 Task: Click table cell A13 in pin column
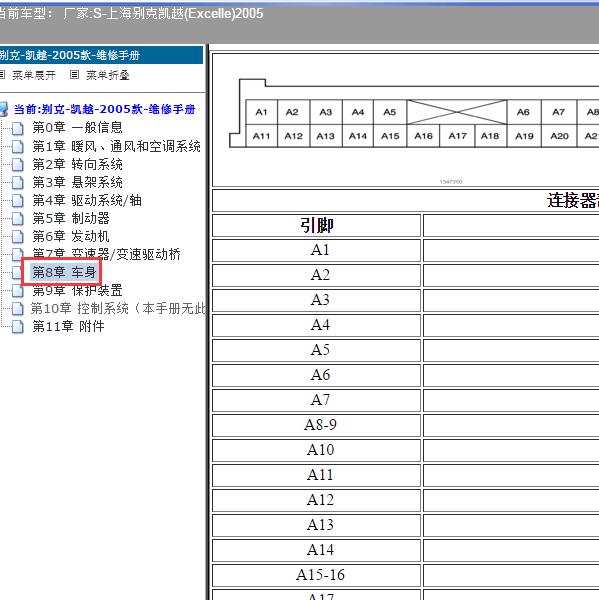(x=317, y=525)
